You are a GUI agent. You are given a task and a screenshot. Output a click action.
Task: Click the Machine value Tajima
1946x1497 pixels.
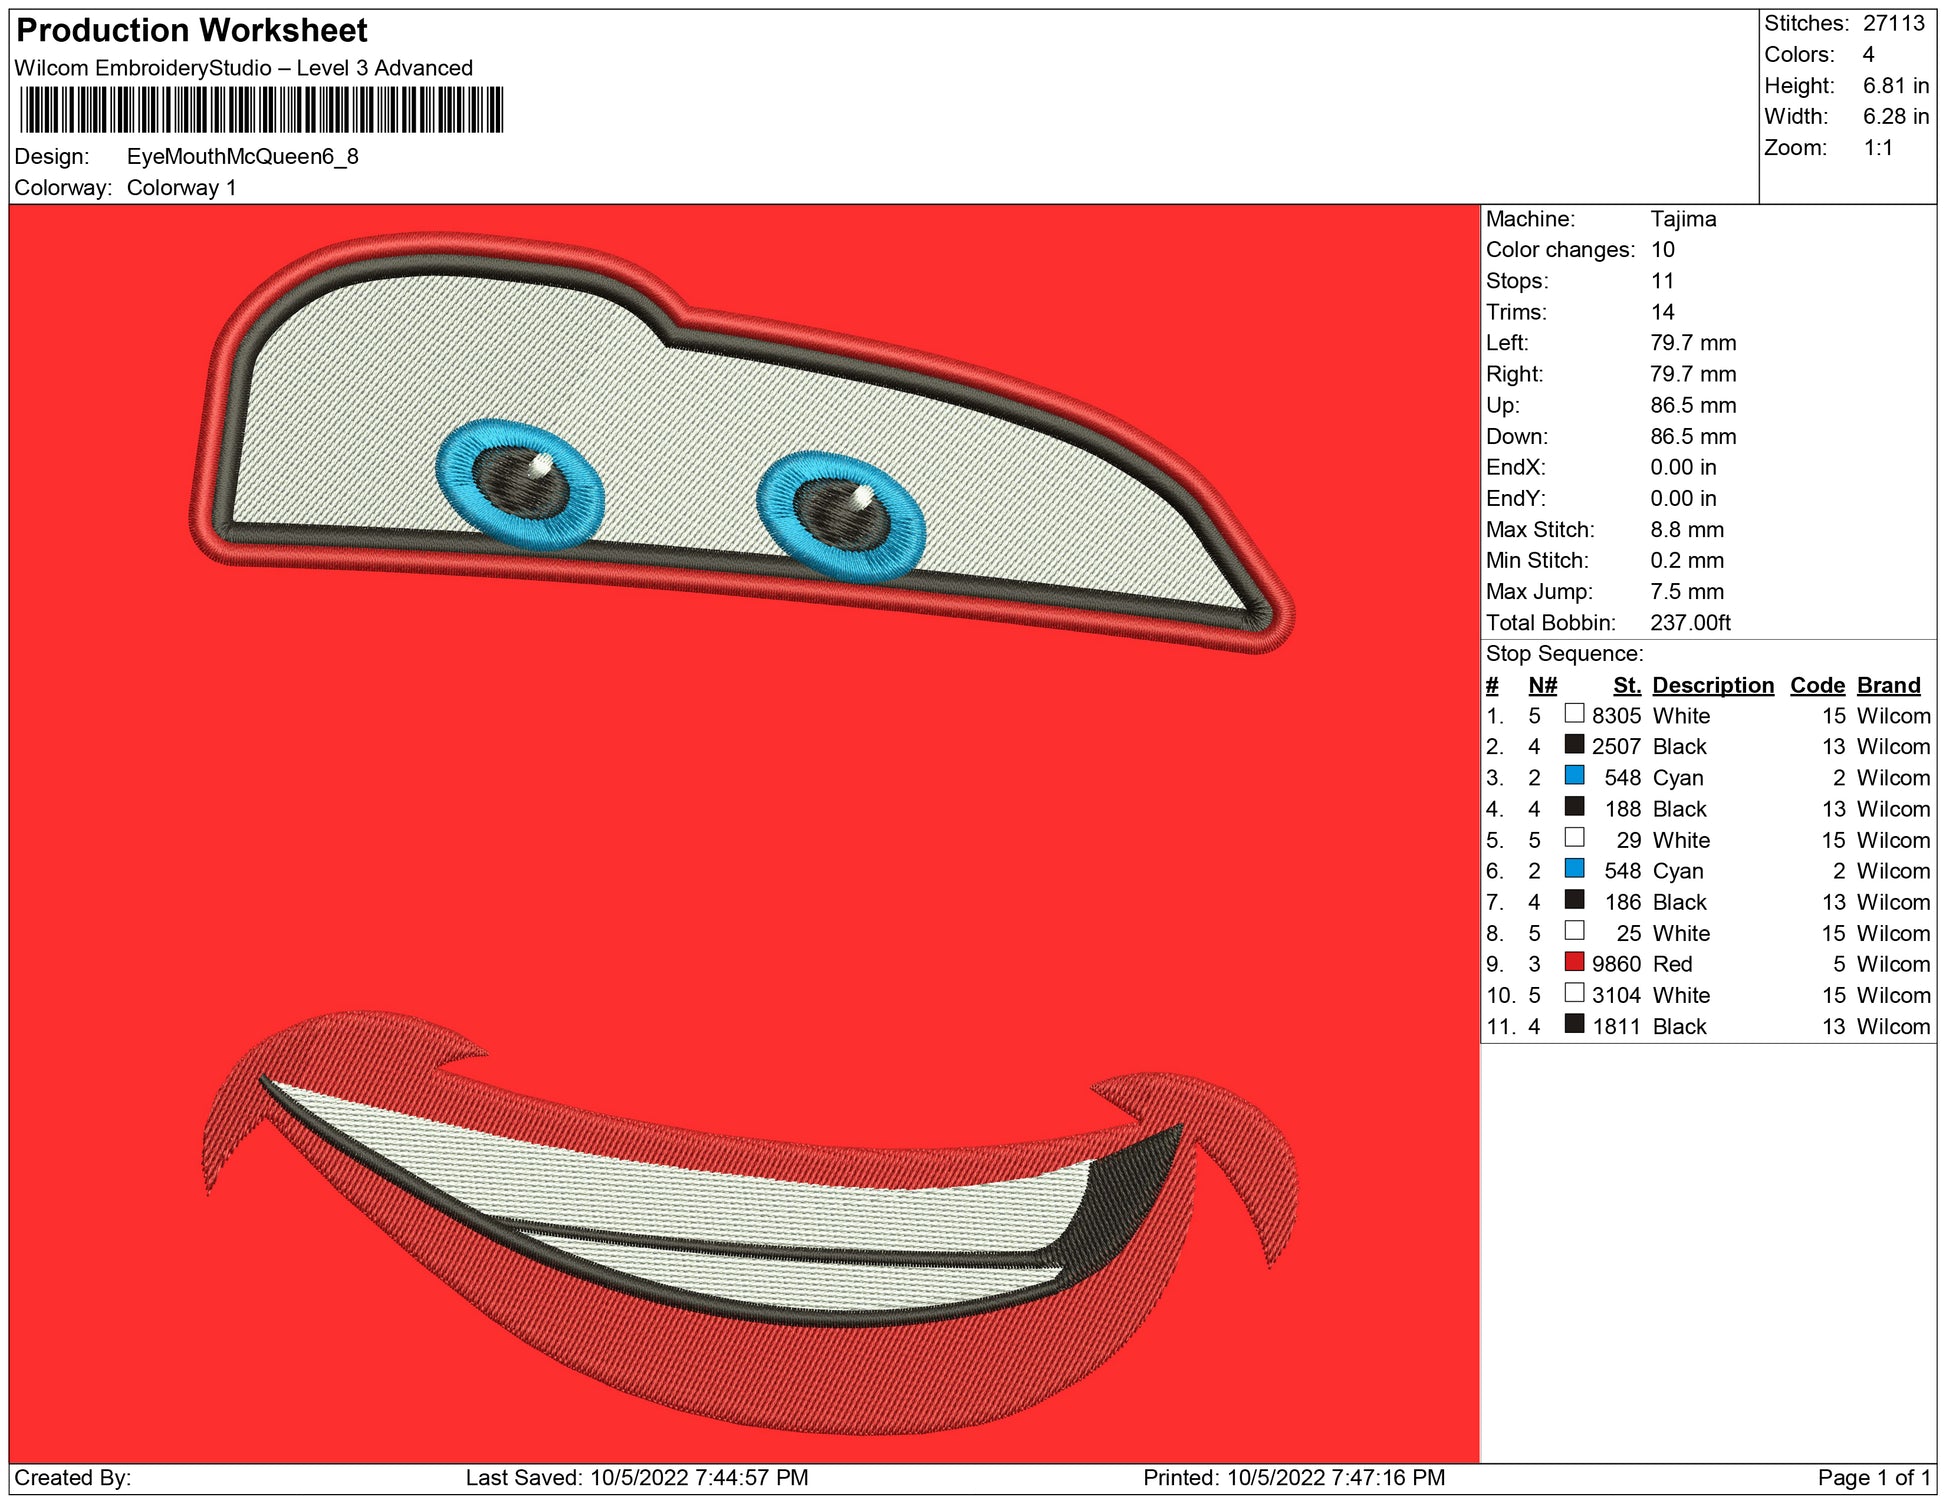(x=1683, y=219)
